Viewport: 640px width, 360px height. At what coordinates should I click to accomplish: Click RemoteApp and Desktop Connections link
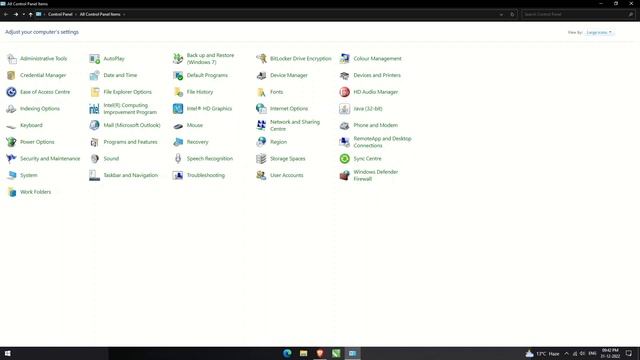(x=382, y=142)
